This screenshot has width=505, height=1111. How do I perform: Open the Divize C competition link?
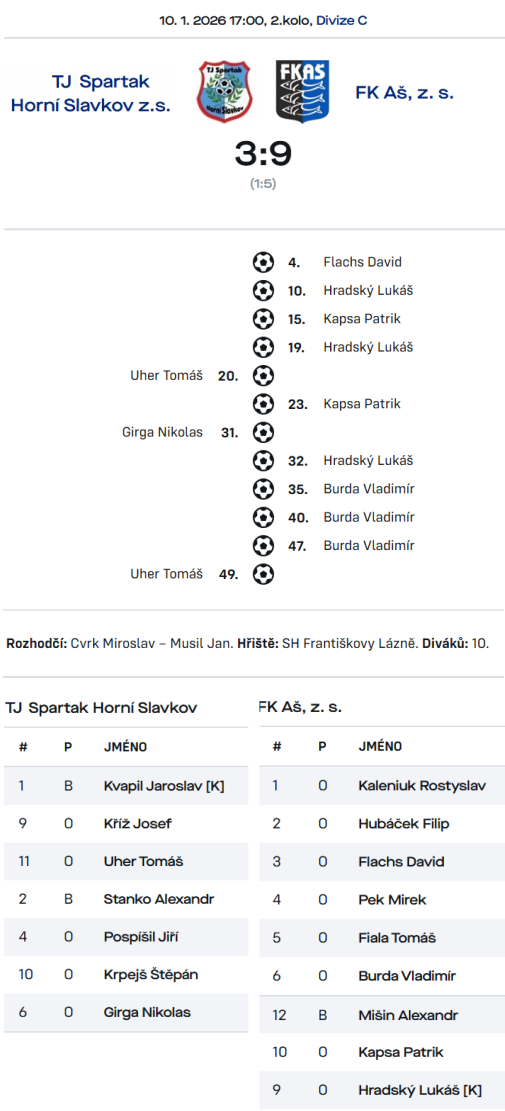tap(341, 21)
